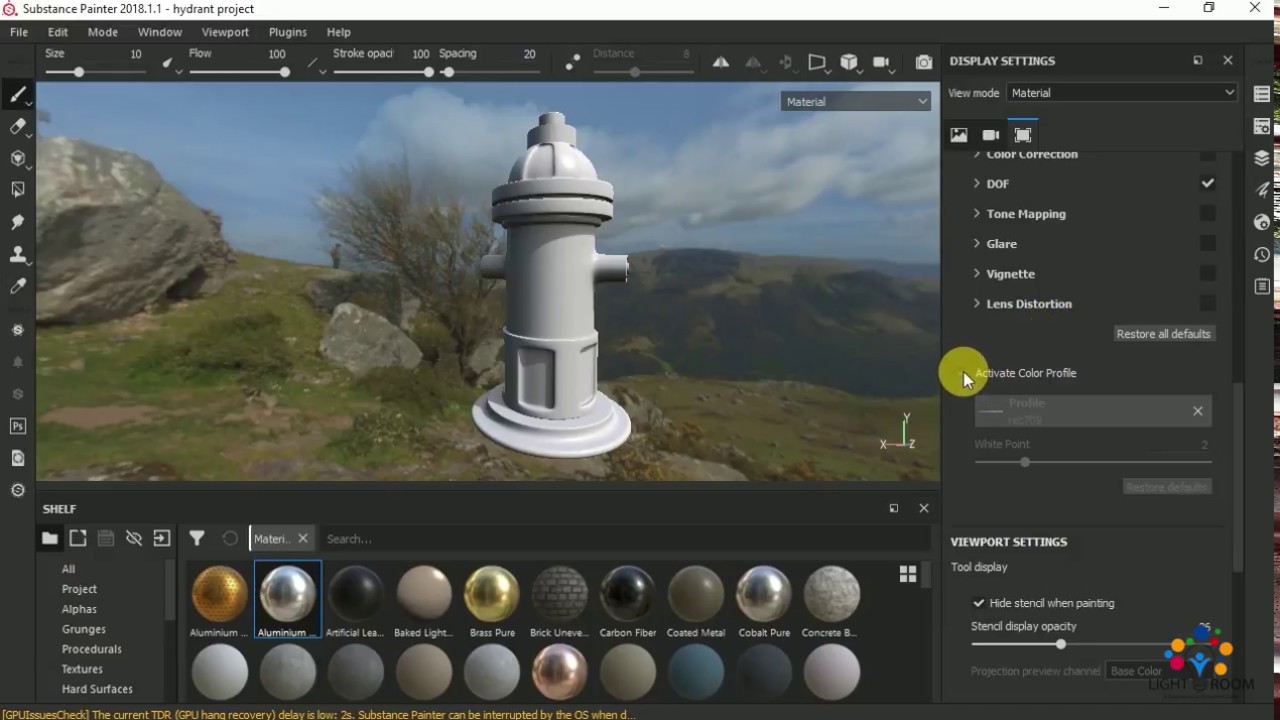Open the shelf folder icon
Image resolution: width=1280 pixels, height=720 pixels.
(49, 539)
